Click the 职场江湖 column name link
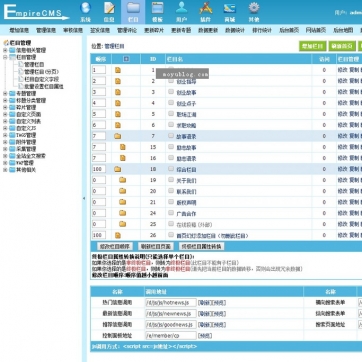Screen dimensions: 362x362 [186, 114]
